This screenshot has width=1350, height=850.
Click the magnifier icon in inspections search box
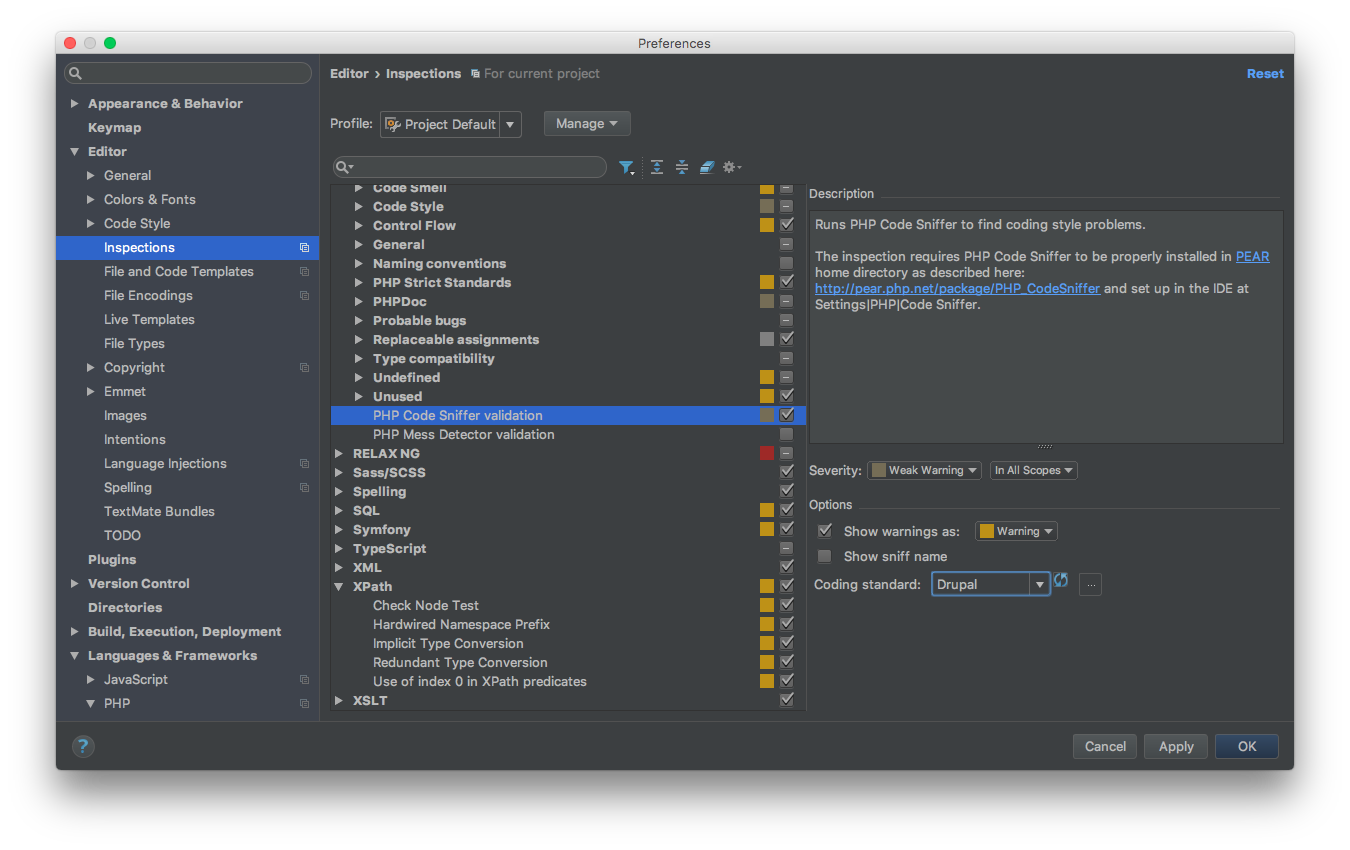point(344,167)
